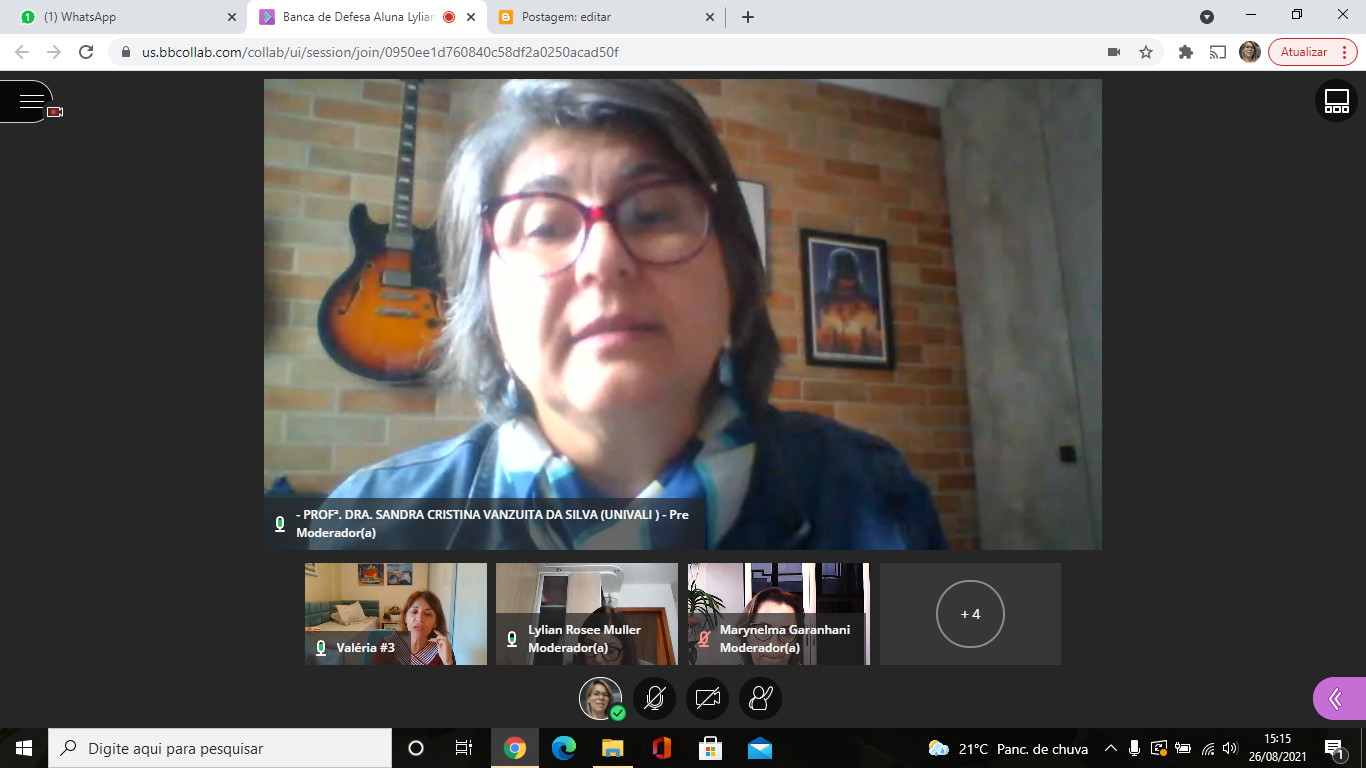The height and width of the screenshot is (768, 1366).
Task: Click the Atualizar update button
Action: point(1304,52)
